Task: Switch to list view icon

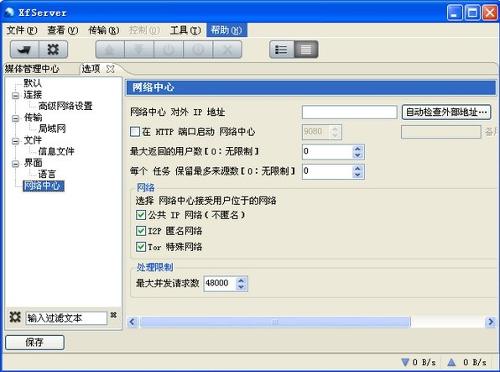Action: [282, 50]
